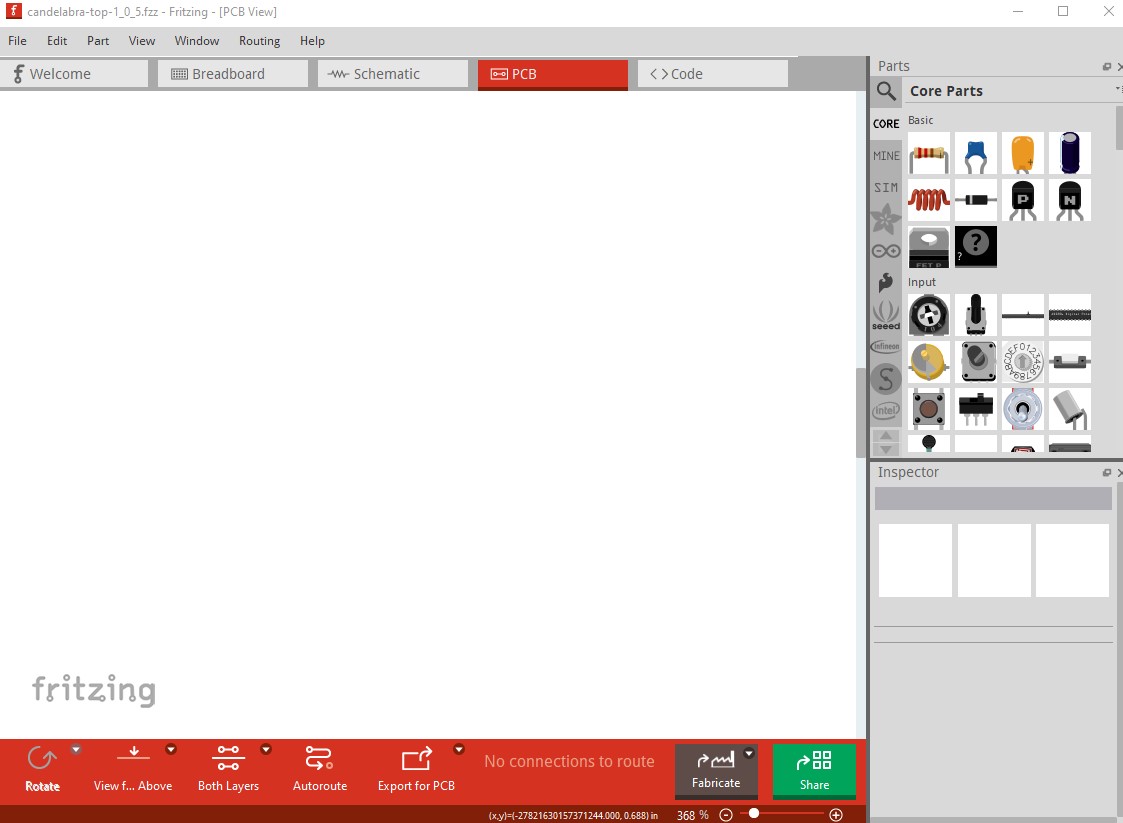Image resolution: width=1123 pixels, height=823 pixels.
Task: Pick the red inductor coil part
Action: click(929, 200)
